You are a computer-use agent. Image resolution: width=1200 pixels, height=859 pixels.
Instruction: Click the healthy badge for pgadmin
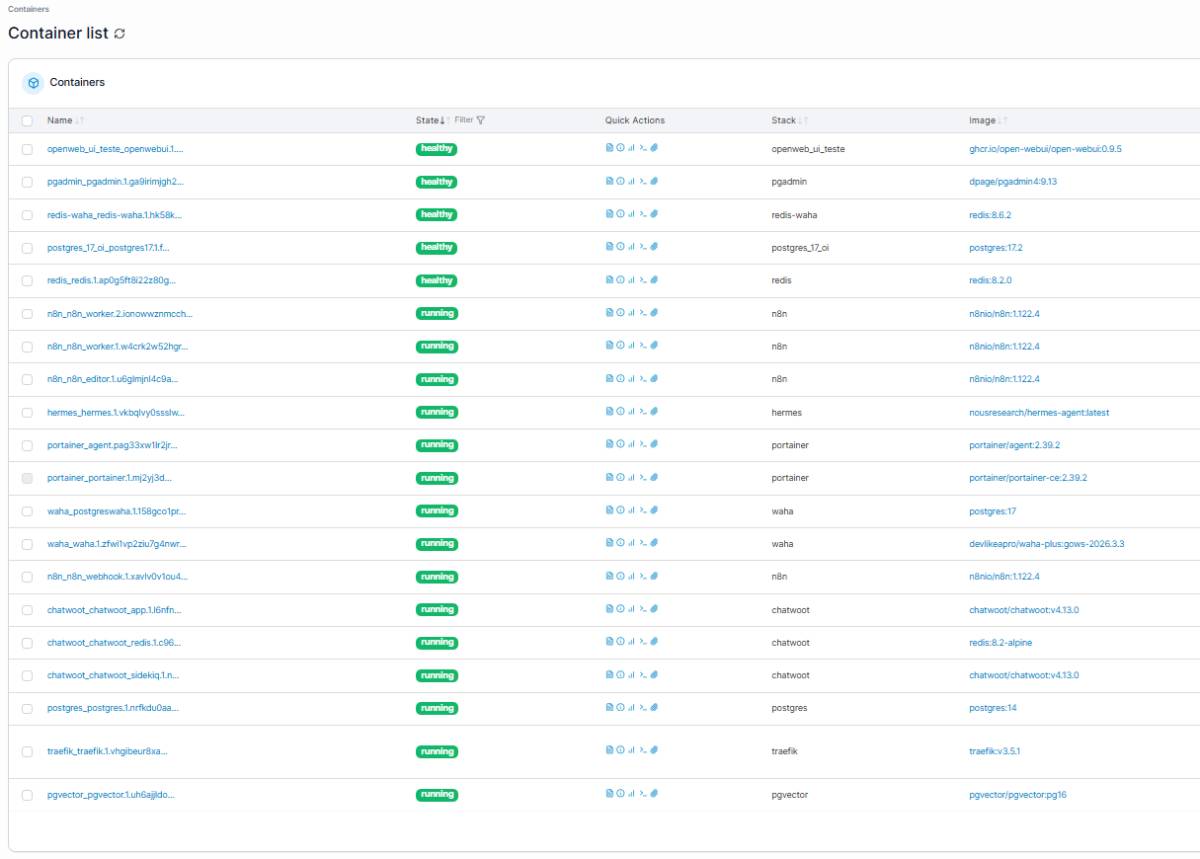(x=436, y=182)
